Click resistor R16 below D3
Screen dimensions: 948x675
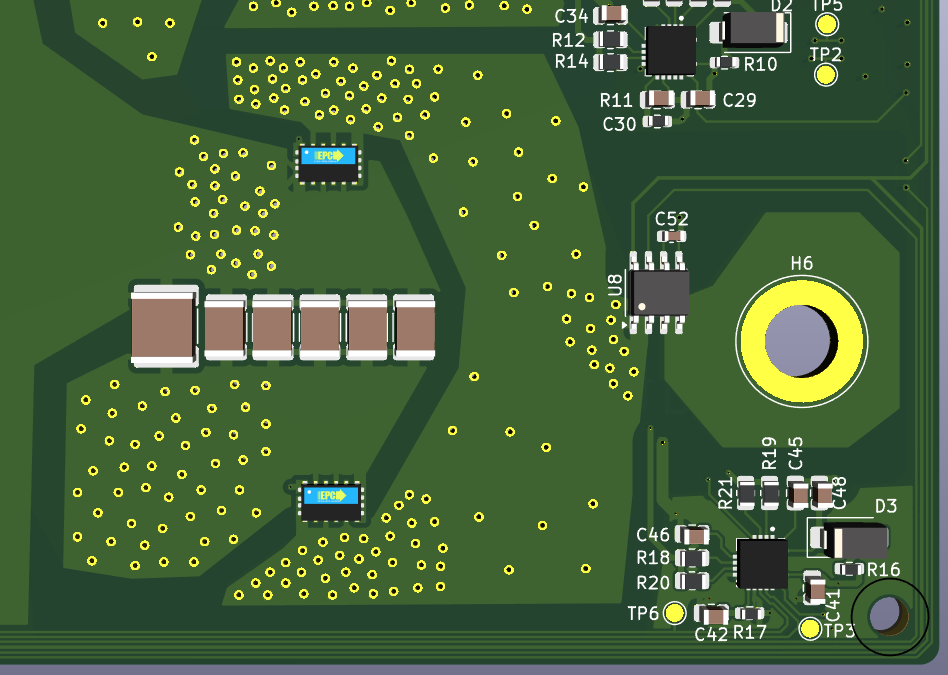click(848, 569)
